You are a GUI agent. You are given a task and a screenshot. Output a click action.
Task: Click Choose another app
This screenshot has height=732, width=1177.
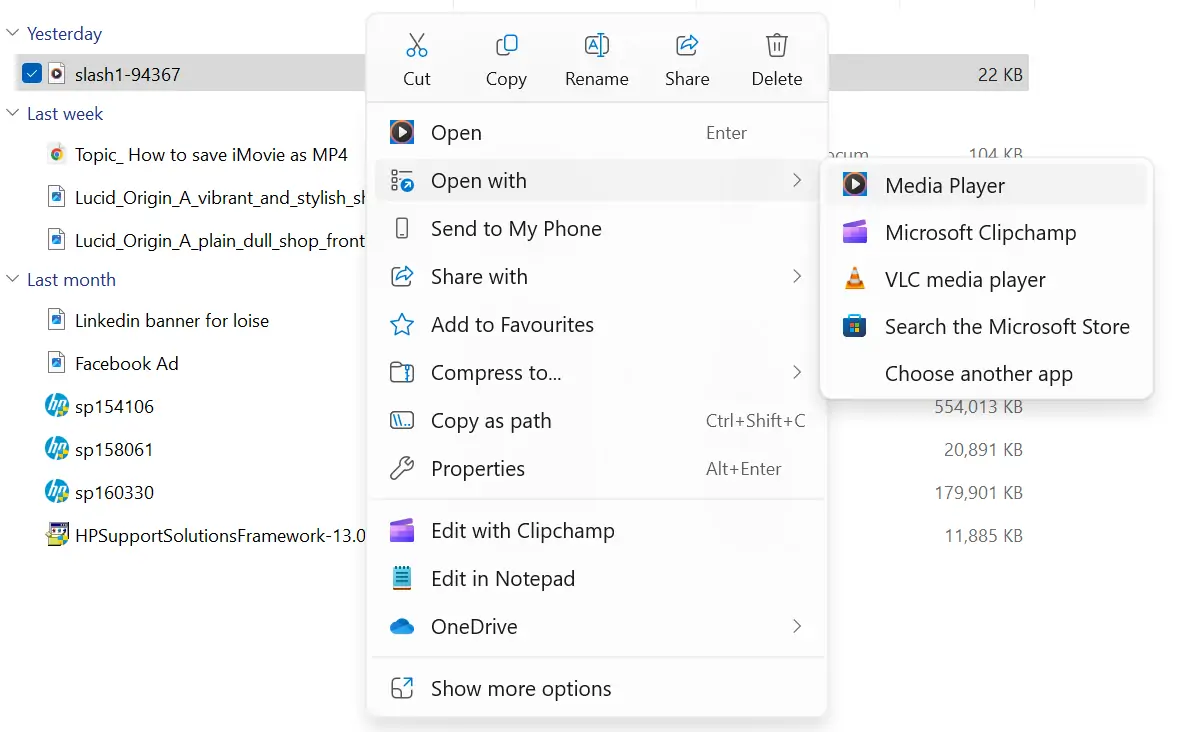pos(978,374)
